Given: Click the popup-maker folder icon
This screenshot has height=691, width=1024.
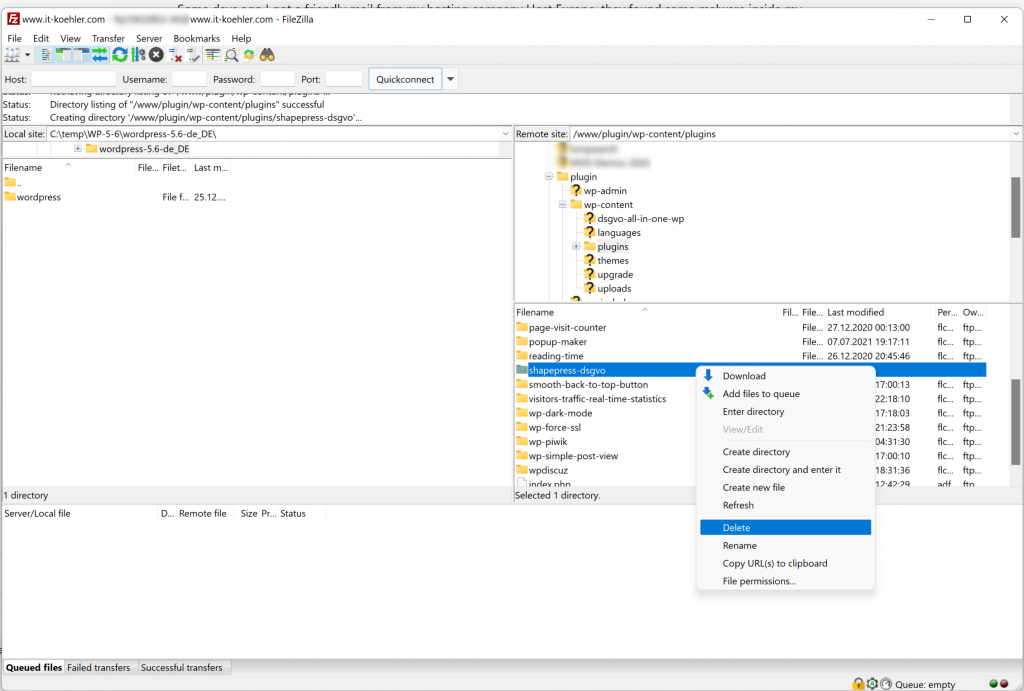Looking at the screenshot, I should click(x=521, y=341).
